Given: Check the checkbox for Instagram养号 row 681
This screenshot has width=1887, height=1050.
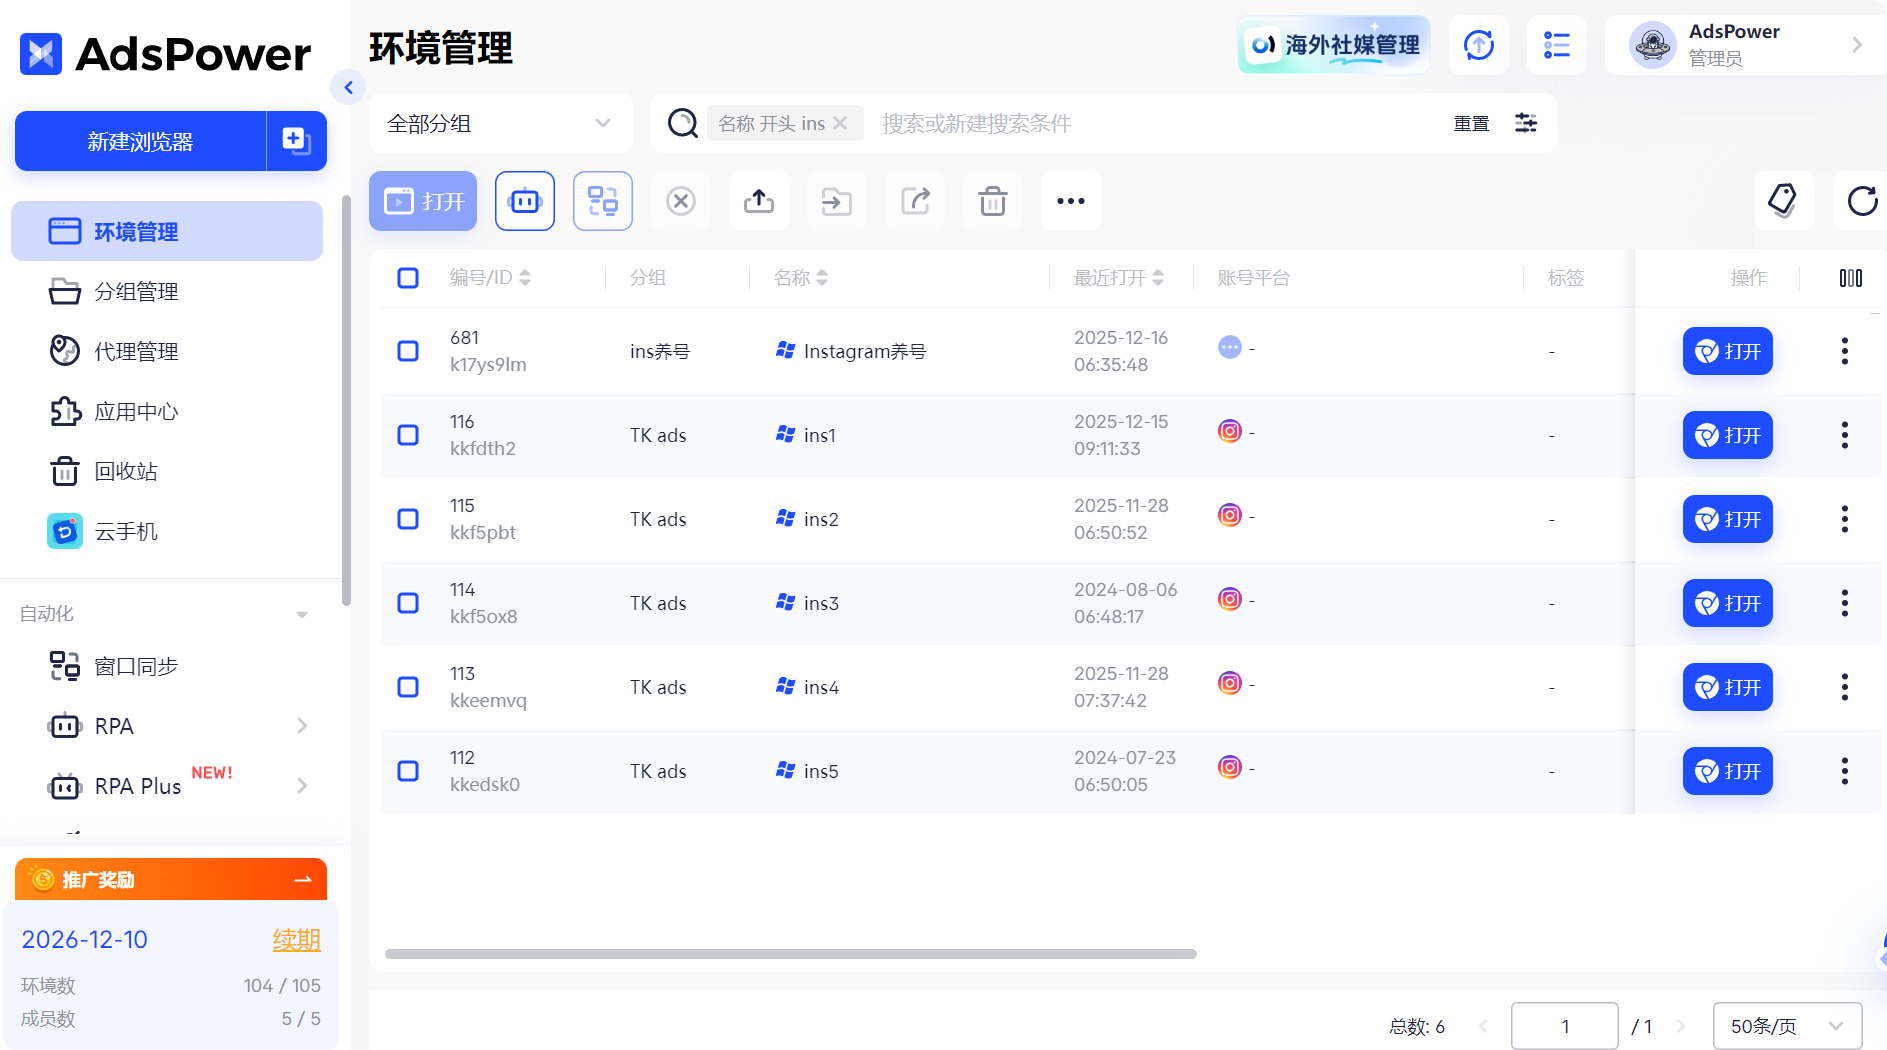Looking at the screenshot, I should pos(408,351).
